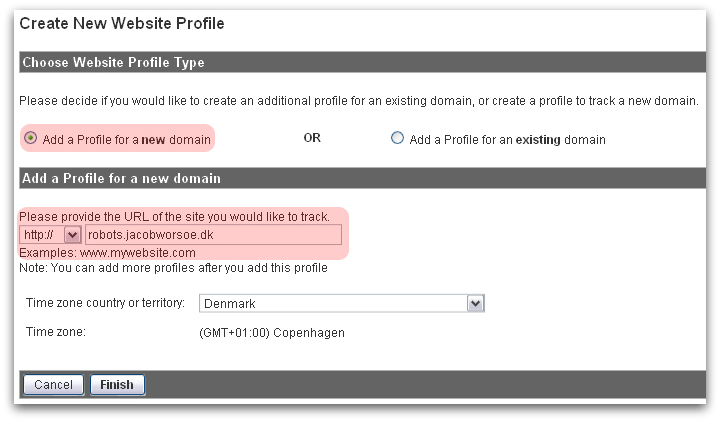Click the "Examples: www.mywebsite.com" hint text
The image size is (720, 422).
pyautogui.click(x=107, y=253)
